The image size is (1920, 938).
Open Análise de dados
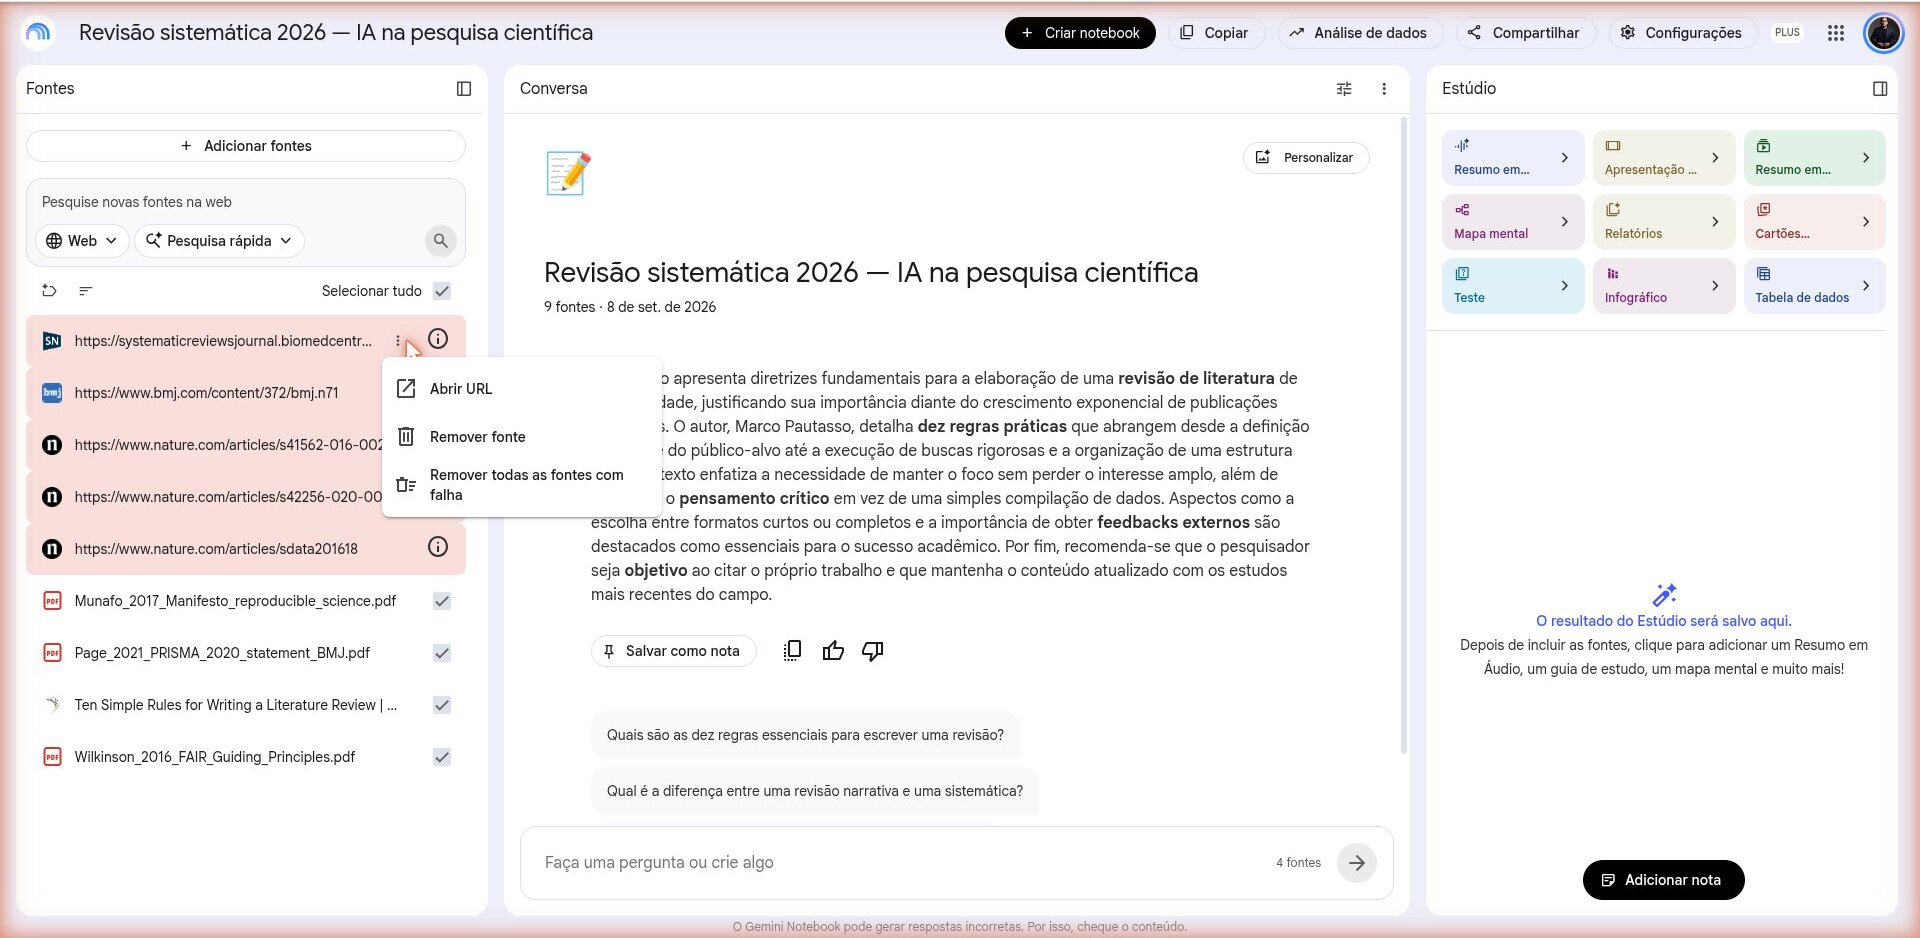point(1359,33)
